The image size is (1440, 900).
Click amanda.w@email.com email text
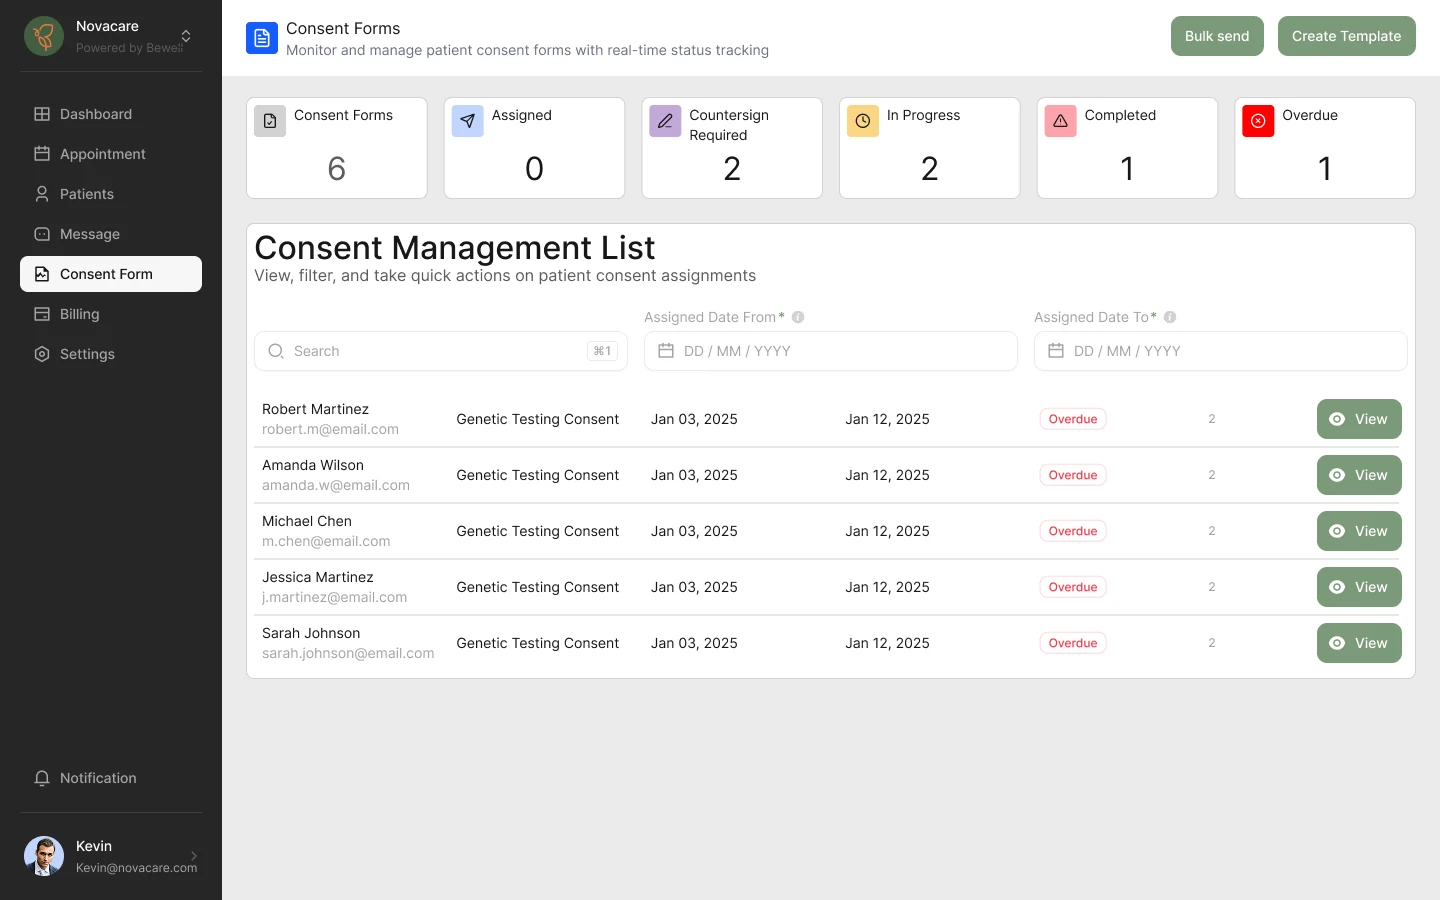(336, 485)
